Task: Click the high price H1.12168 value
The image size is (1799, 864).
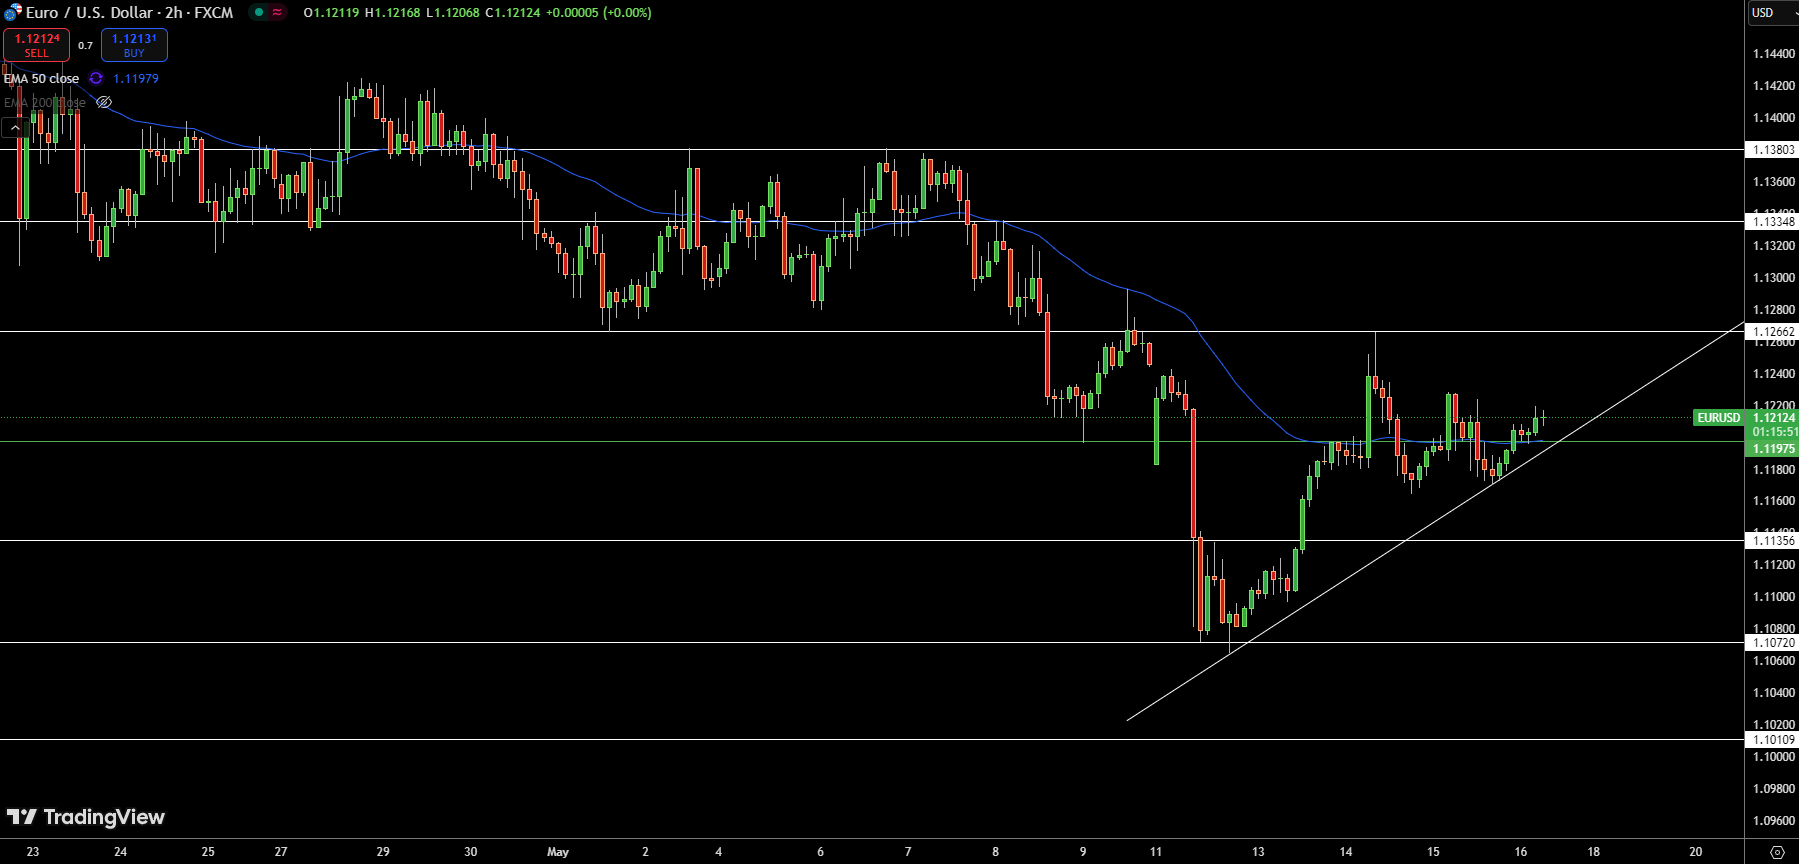Action: click(392, 13)
